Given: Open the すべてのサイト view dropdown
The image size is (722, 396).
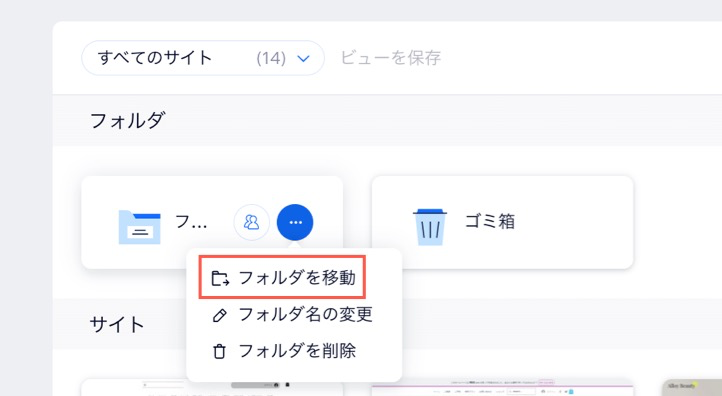Looking at the screenshot, I should [x=203, y=58].
